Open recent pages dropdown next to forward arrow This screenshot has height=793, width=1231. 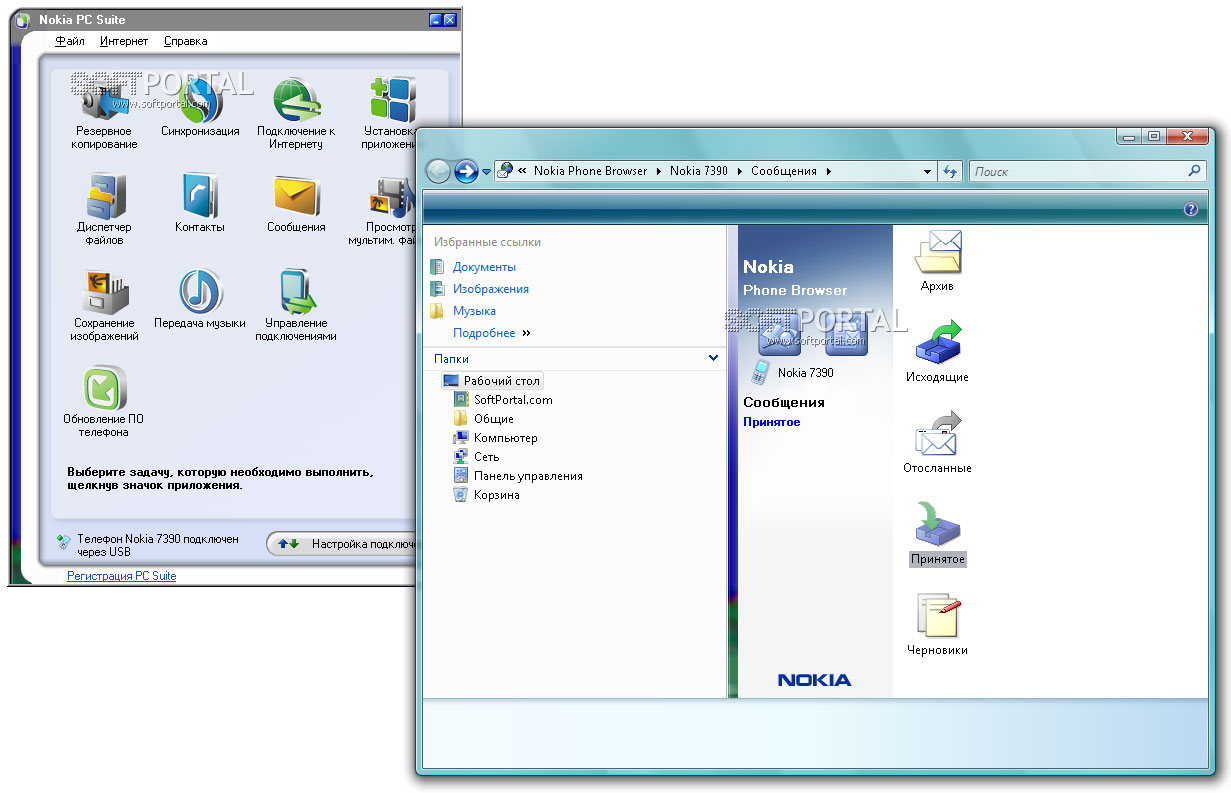tap(486, 172)
